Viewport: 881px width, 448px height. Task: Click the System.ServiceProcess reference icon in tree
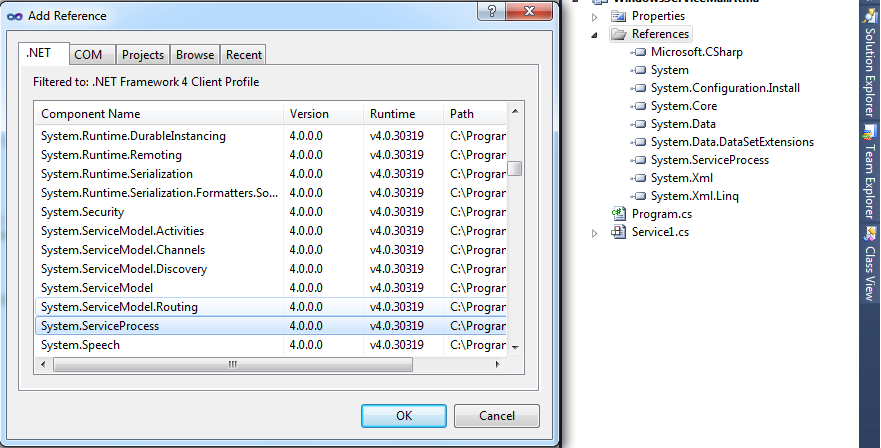[638, 160]
